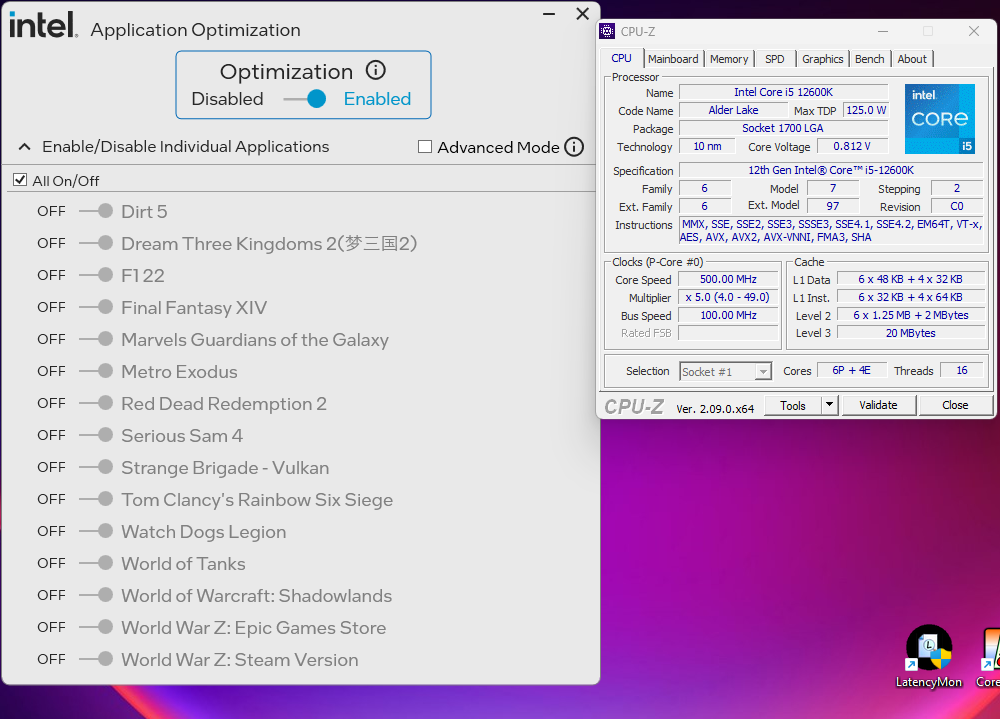Click the Intel logo in Application Optimization
The width and height of the screenshot is (1000, 719).
(43, 26)
